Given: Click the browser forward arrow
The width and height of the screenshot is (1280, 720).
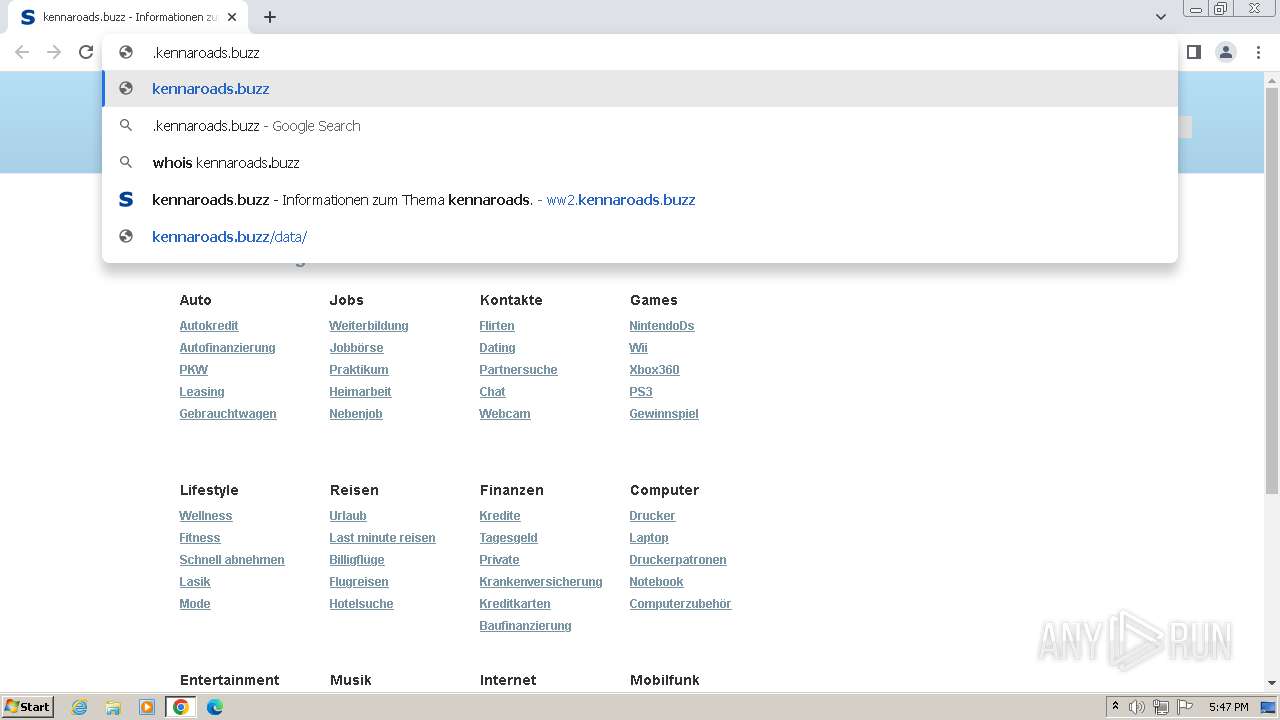Looking at the screenshot, I should coord(54,52).
